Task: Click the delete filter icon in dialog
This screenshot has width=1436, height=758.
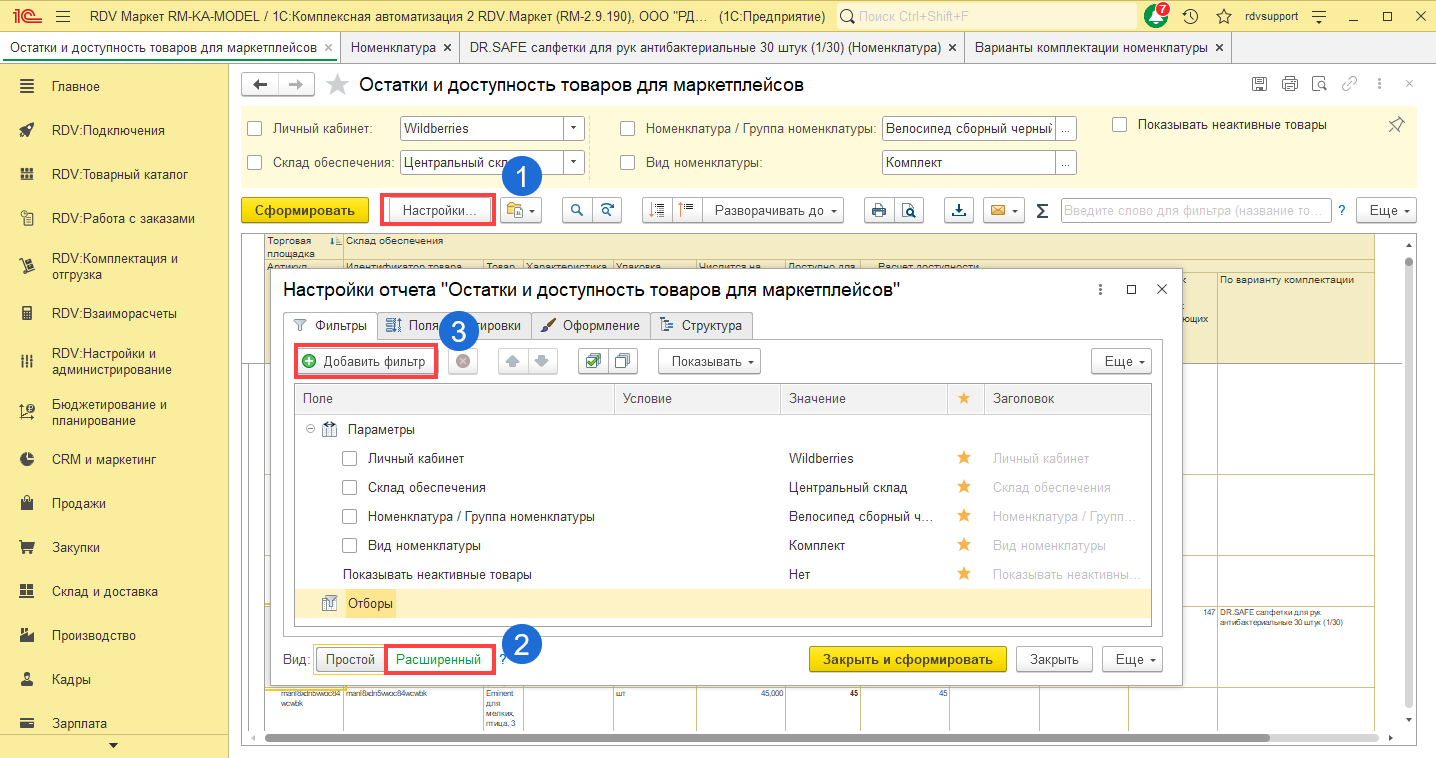Action: (463, 361)
